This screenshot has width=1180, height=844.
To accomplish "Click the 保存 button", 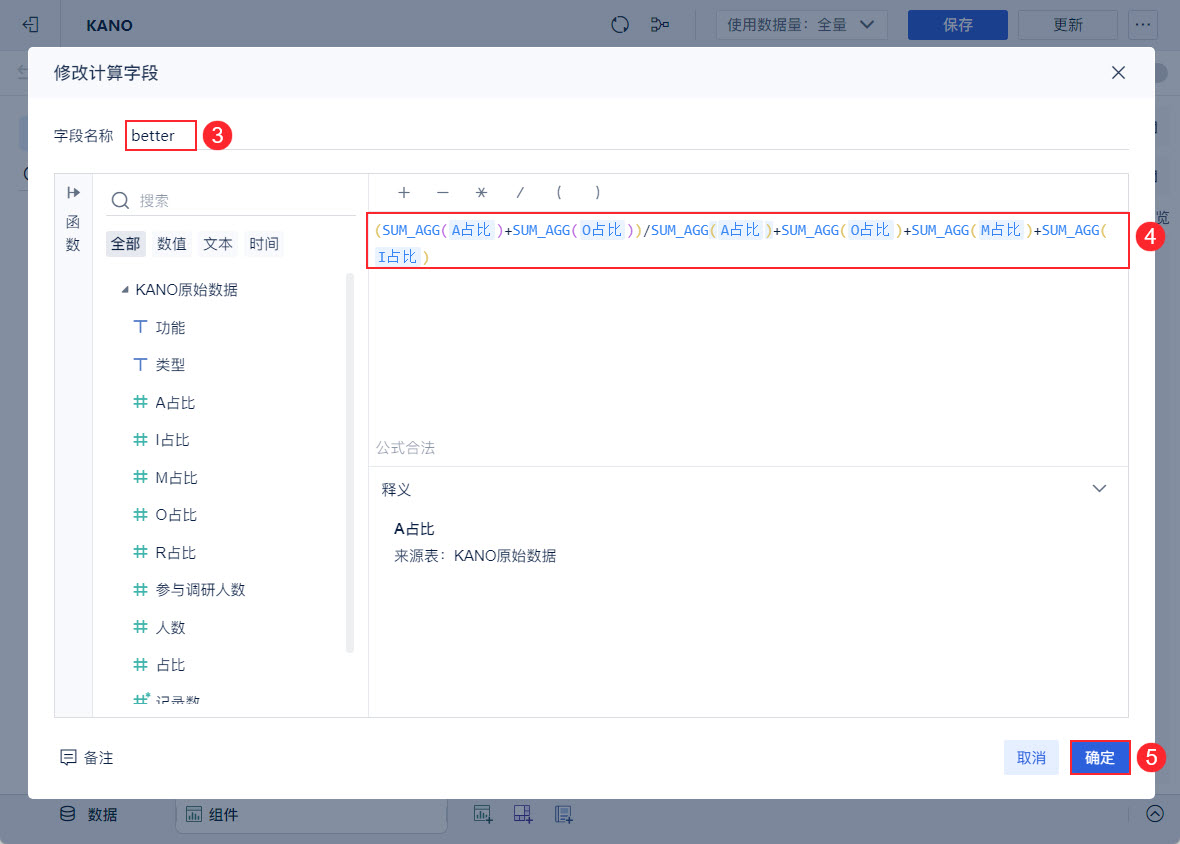I will (x=957, y=25).
